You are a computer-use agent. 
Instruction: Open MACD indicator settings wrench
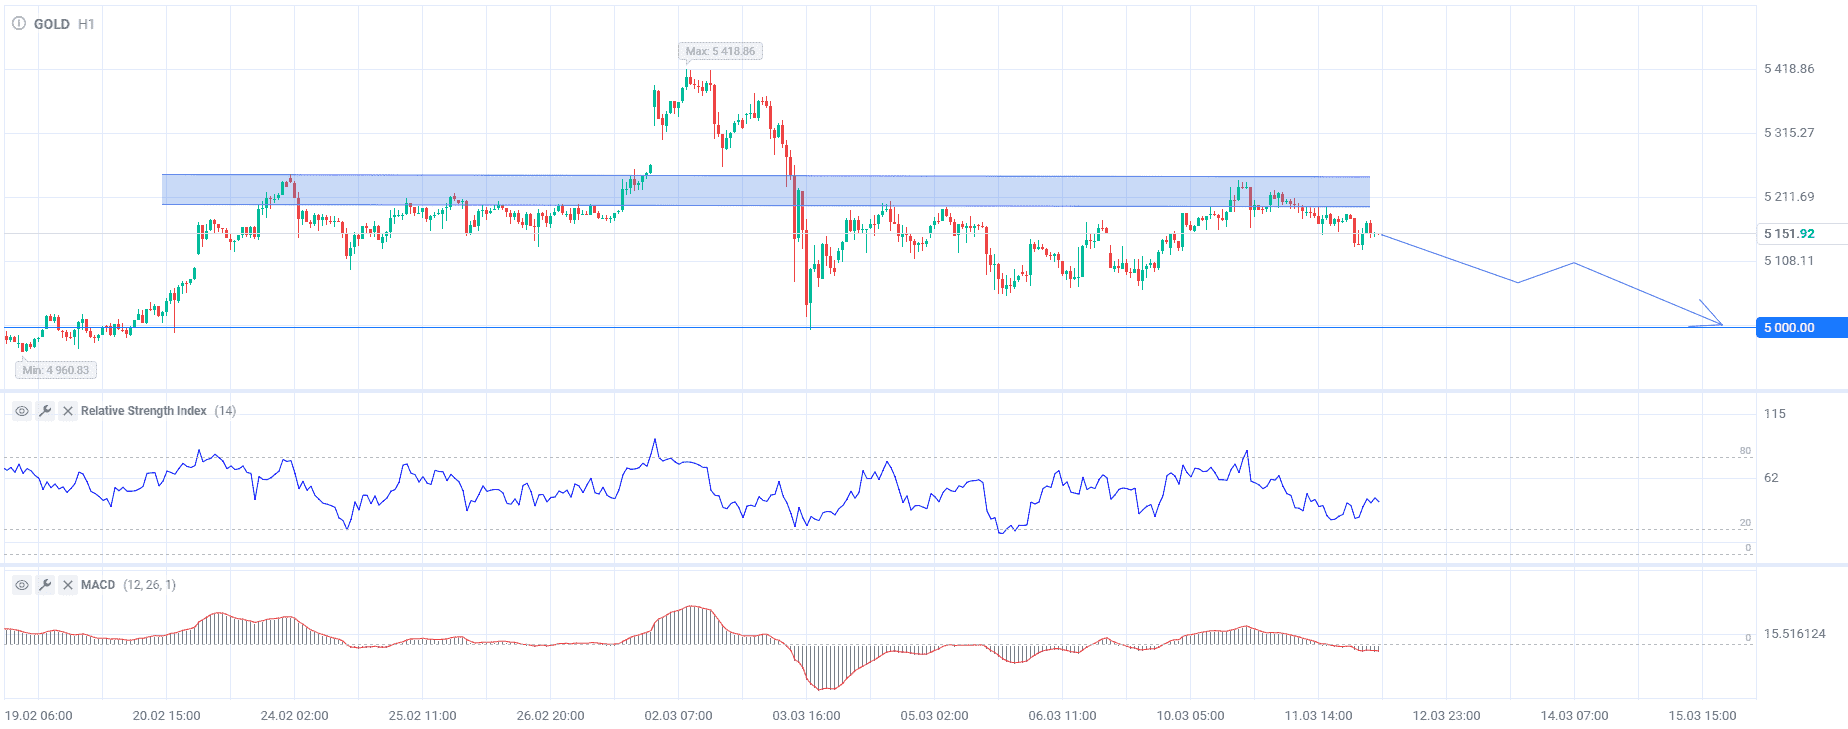(x=45, y=585)
